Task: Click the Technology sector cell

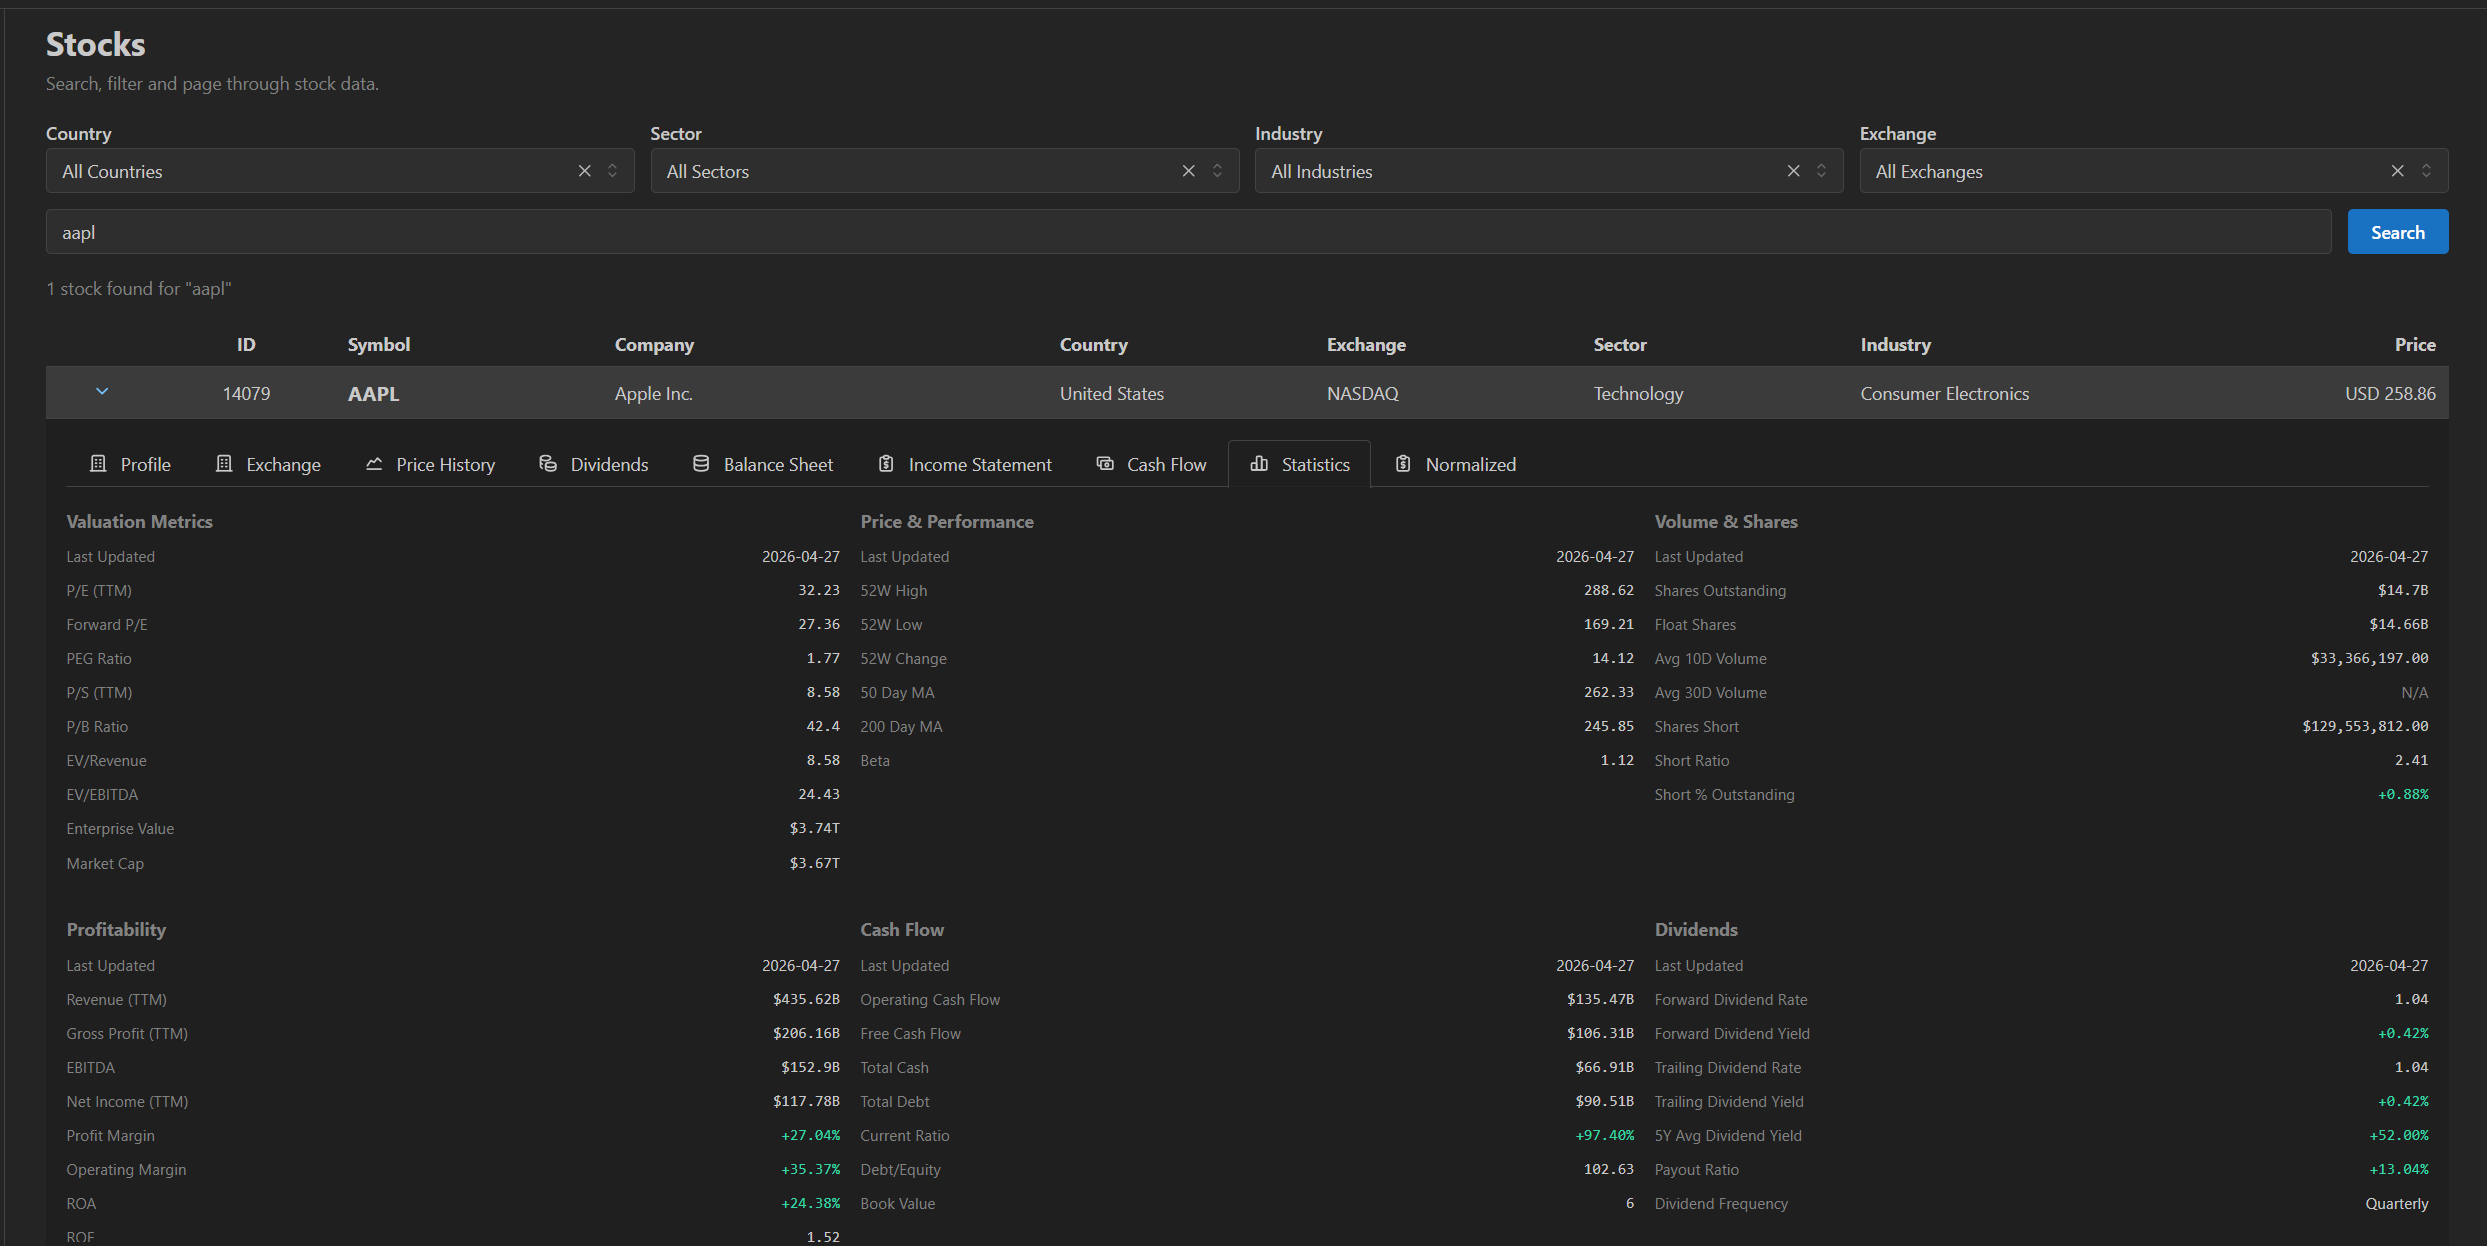Action: tap(1639, 394)
